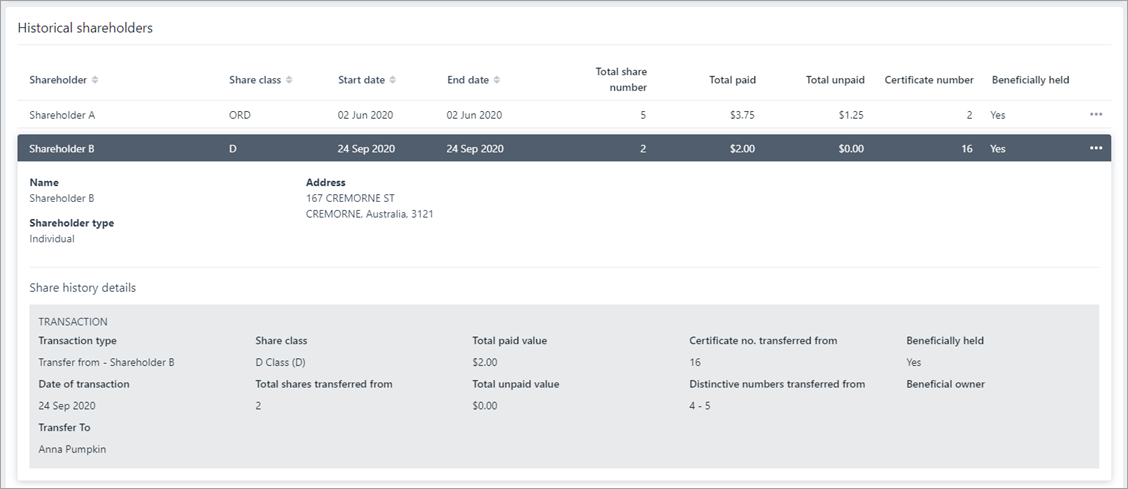Collapse the highlighted Shareholder B row
Viewport: 1128px width, 489px height.
(x=62, y=149)
